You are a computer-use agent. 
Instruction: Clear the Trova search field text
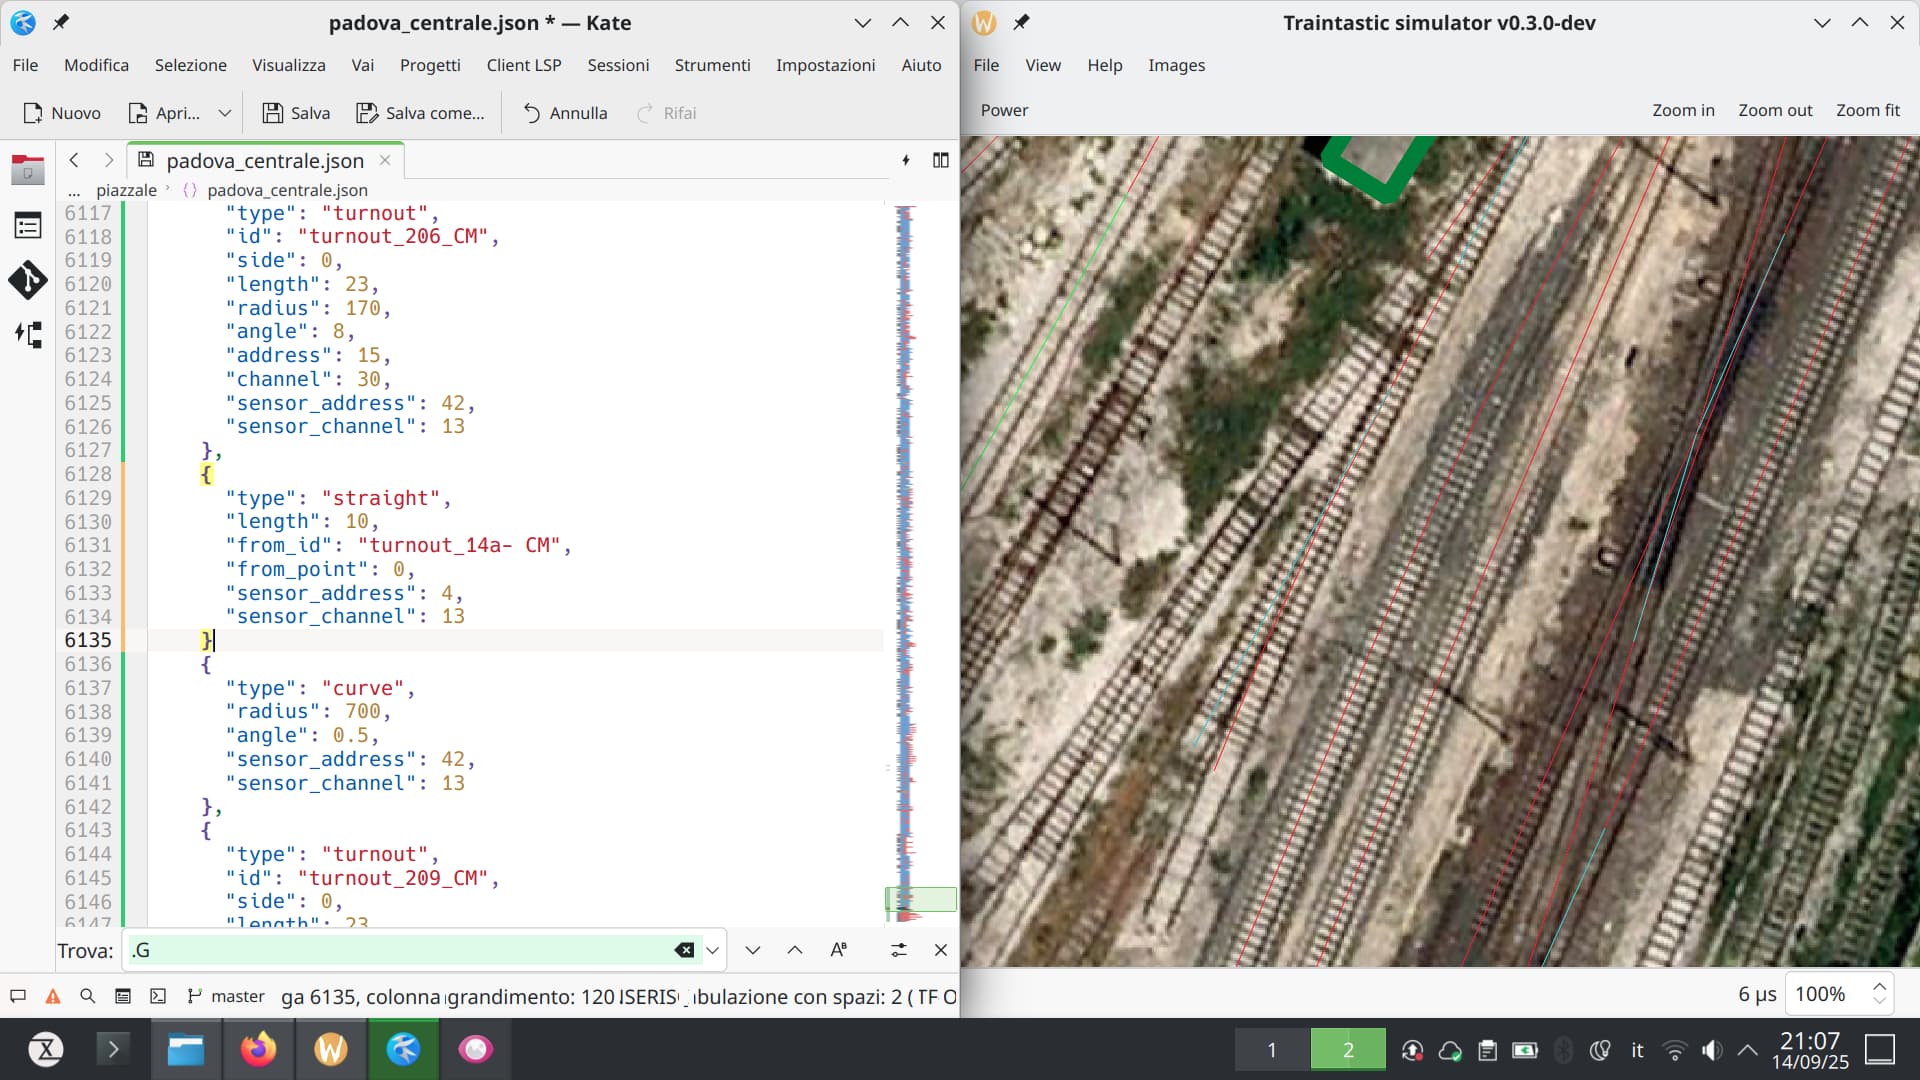pyautogui.click(x=684, y=950)
